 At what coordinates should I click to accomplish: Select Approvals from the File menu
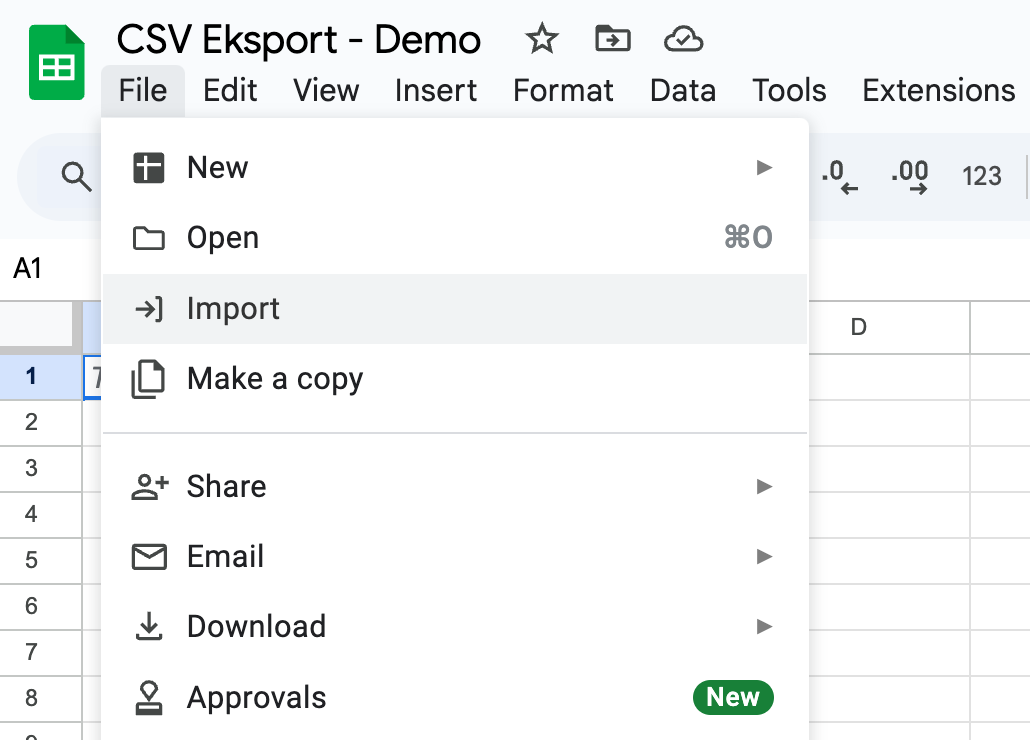pos(455,697)
